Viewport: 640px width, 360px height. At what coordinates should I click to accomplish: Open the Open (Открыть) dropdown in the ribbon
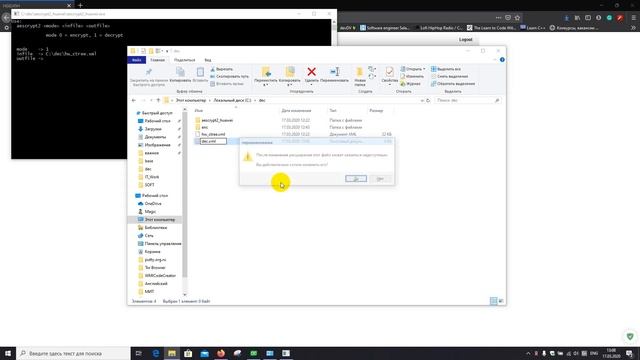(413, 69)
